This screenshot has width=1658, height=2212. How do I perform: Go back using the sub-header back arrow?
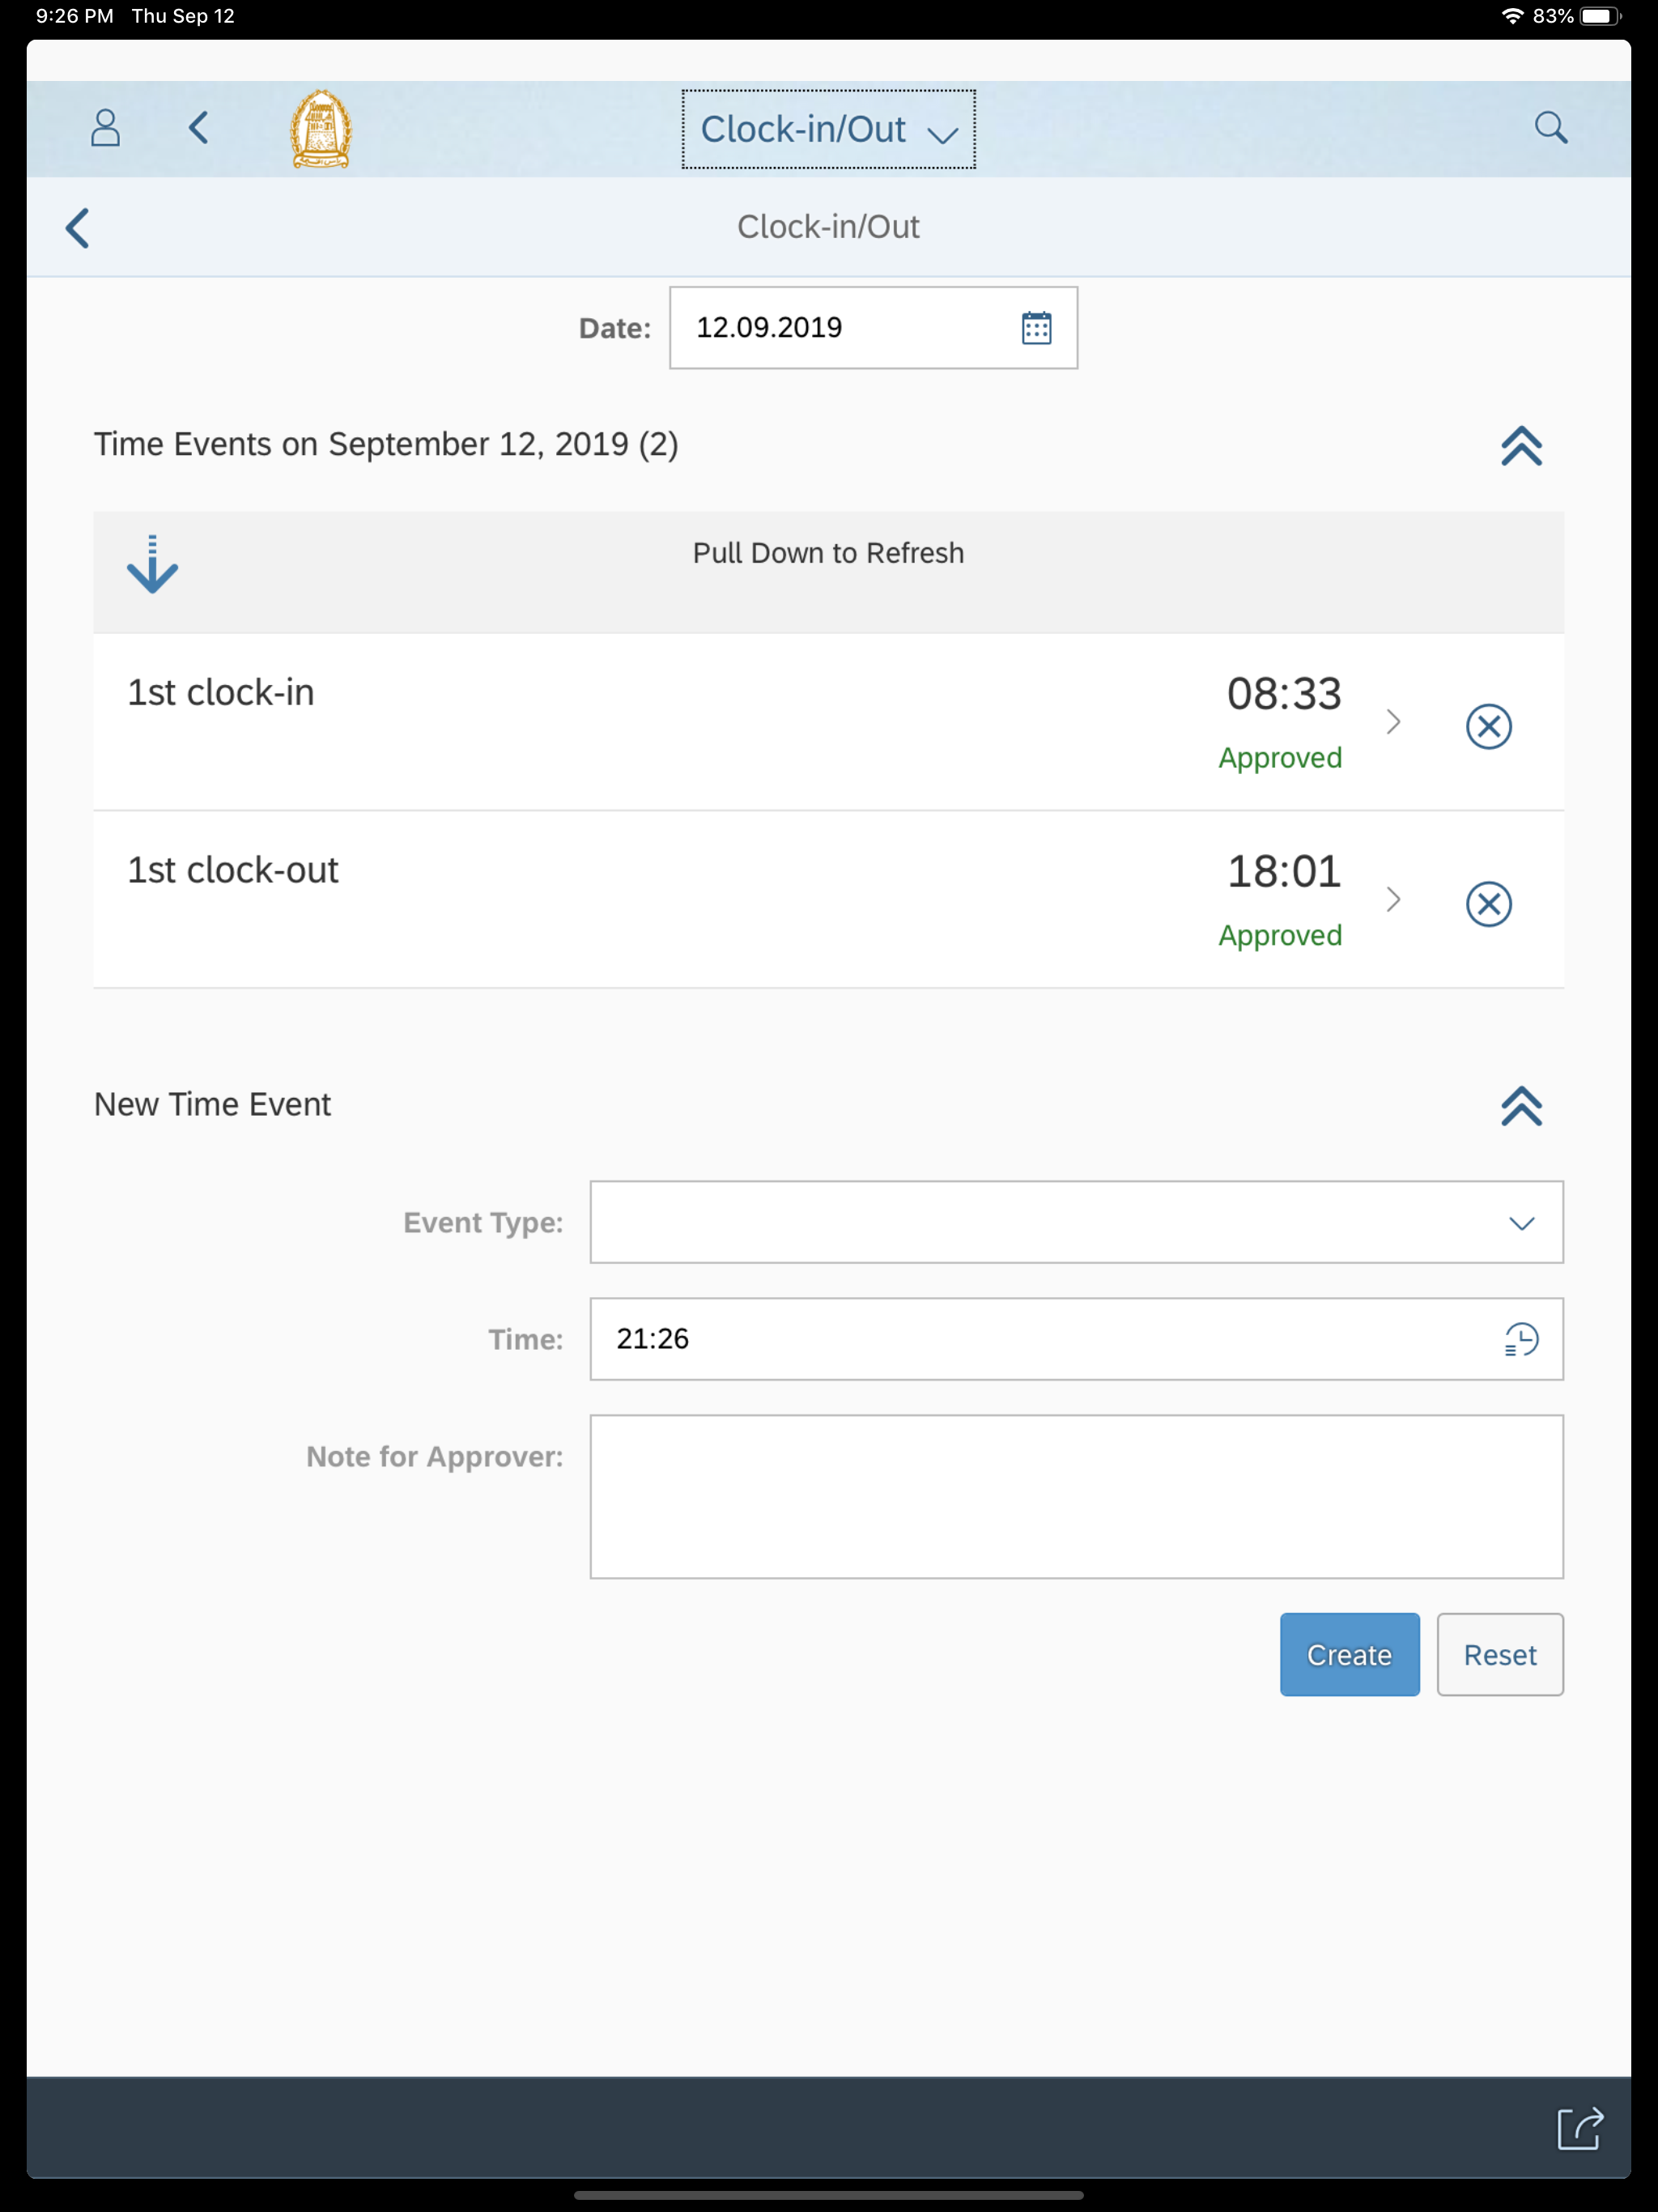coord(77,228)
